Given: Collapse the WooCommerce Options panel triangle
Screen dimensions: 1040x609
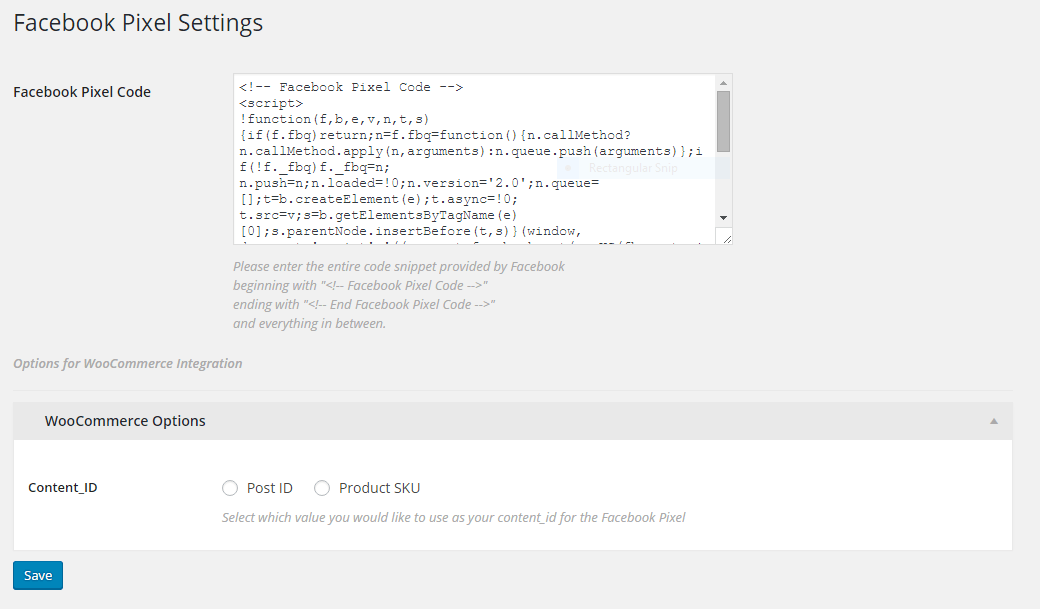Looking at the screenshot, I should coord(994,421).
